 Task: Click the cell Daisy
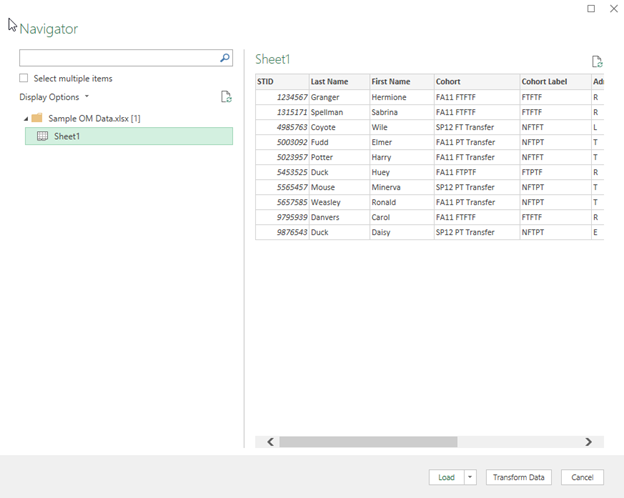[x=402, y=232]
